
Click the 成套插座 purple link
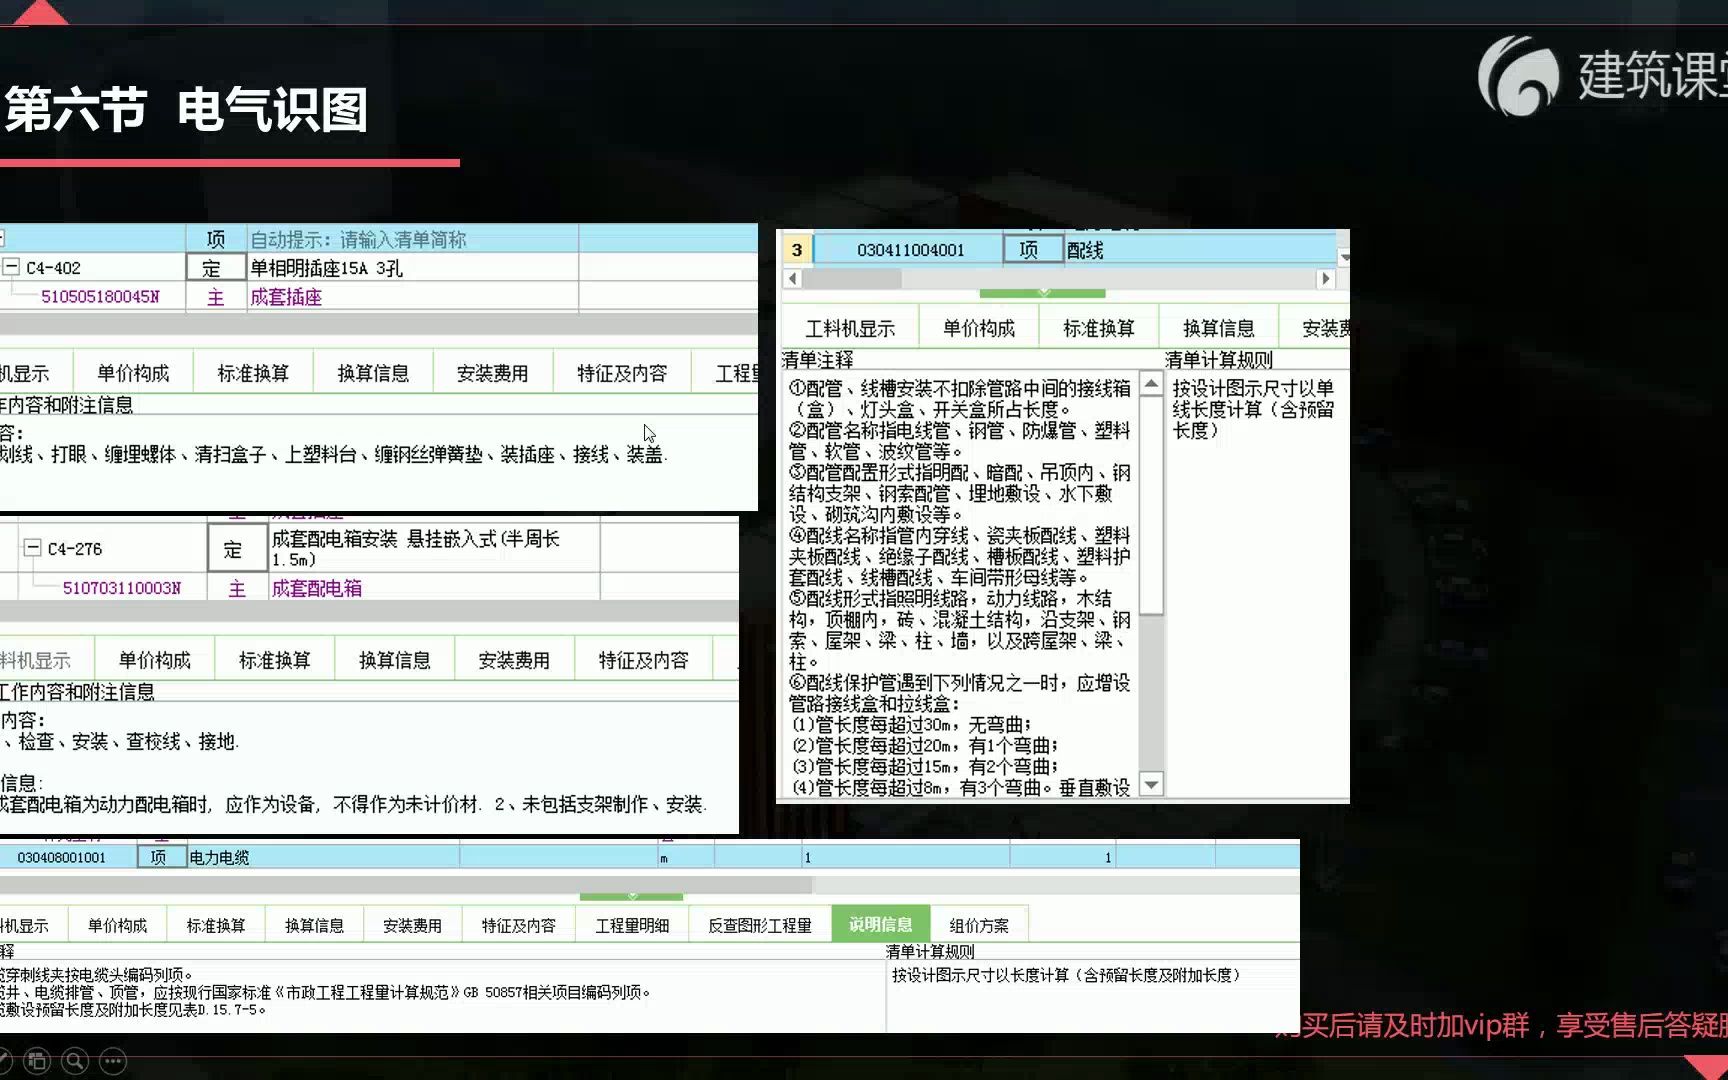point(286,296)
